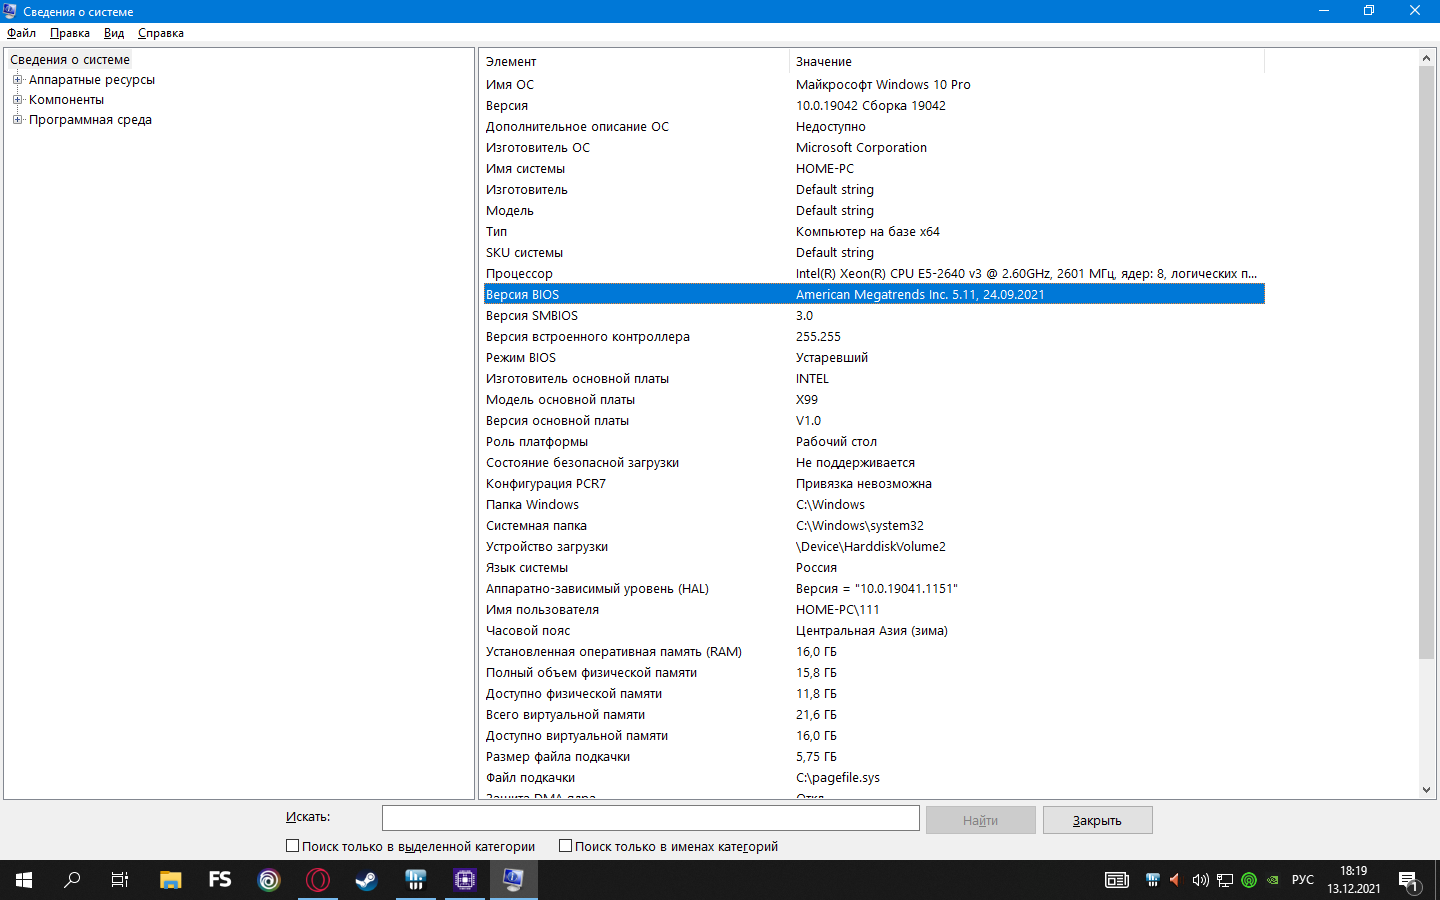
Task: Select 'Установленная оперативная память (RAM)' row
Action: pyautogui.click(x=874, y=652)
